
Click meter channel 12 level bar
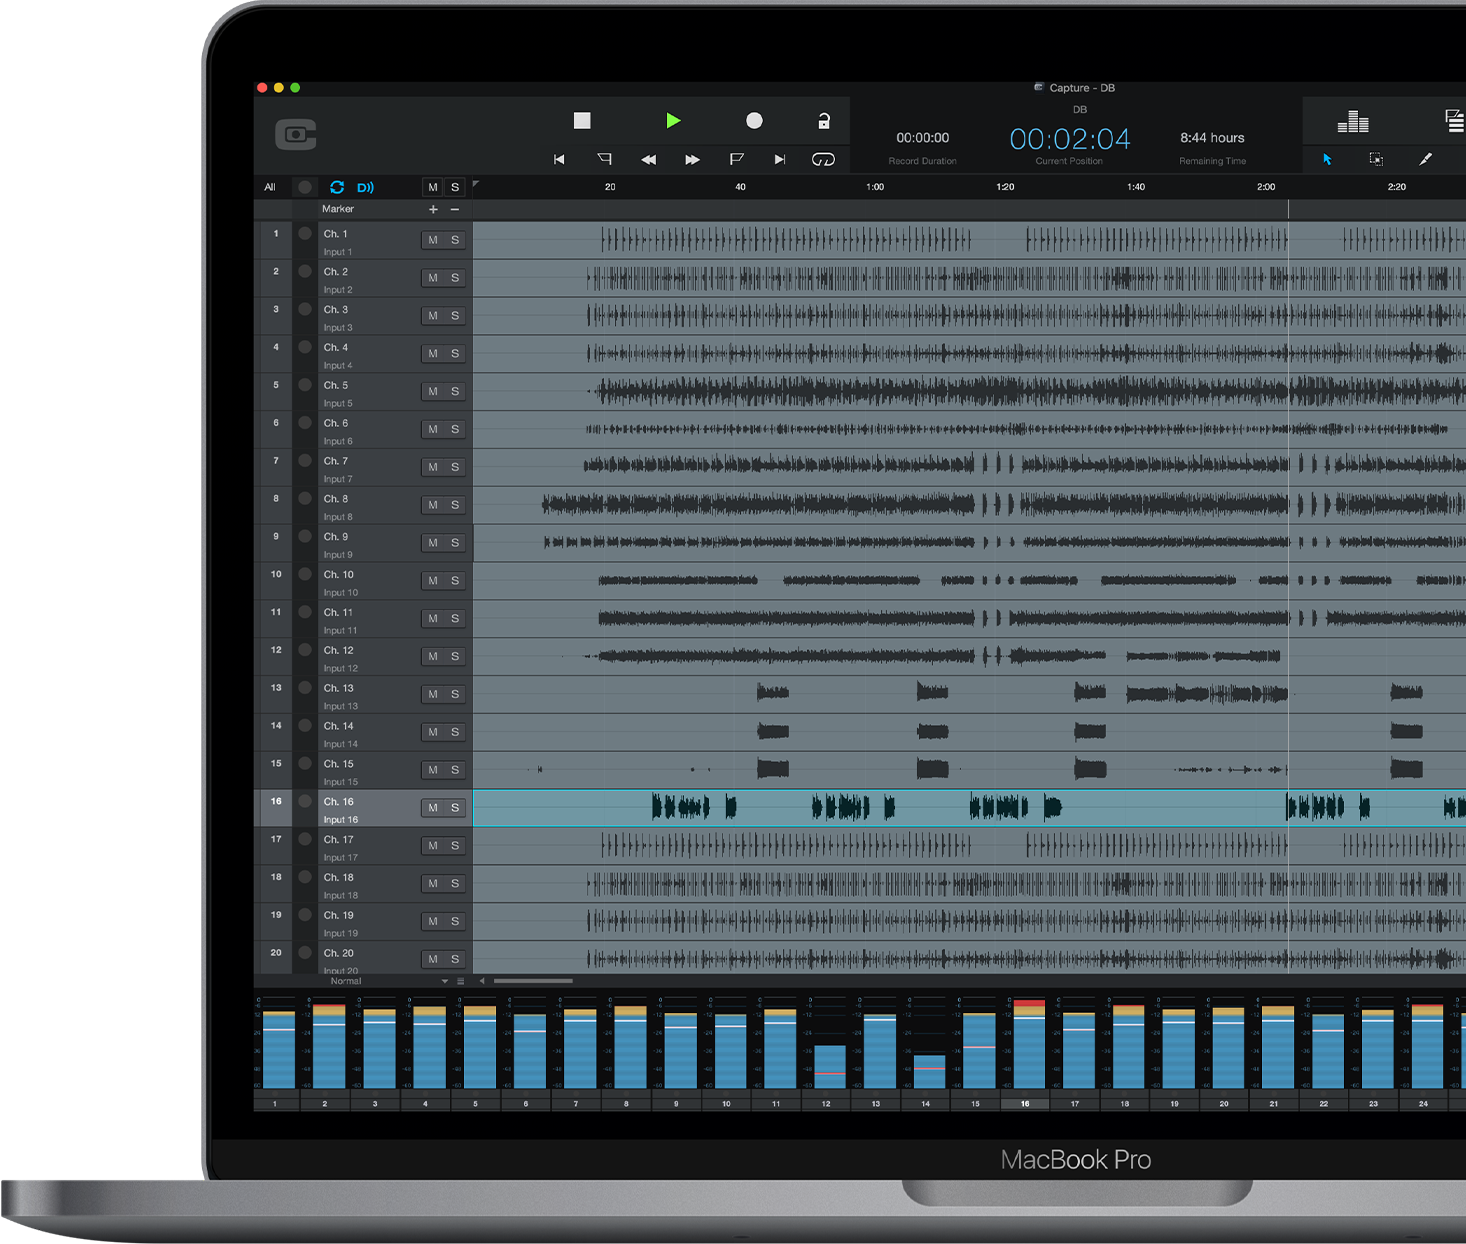click(x=830, y=1067)
